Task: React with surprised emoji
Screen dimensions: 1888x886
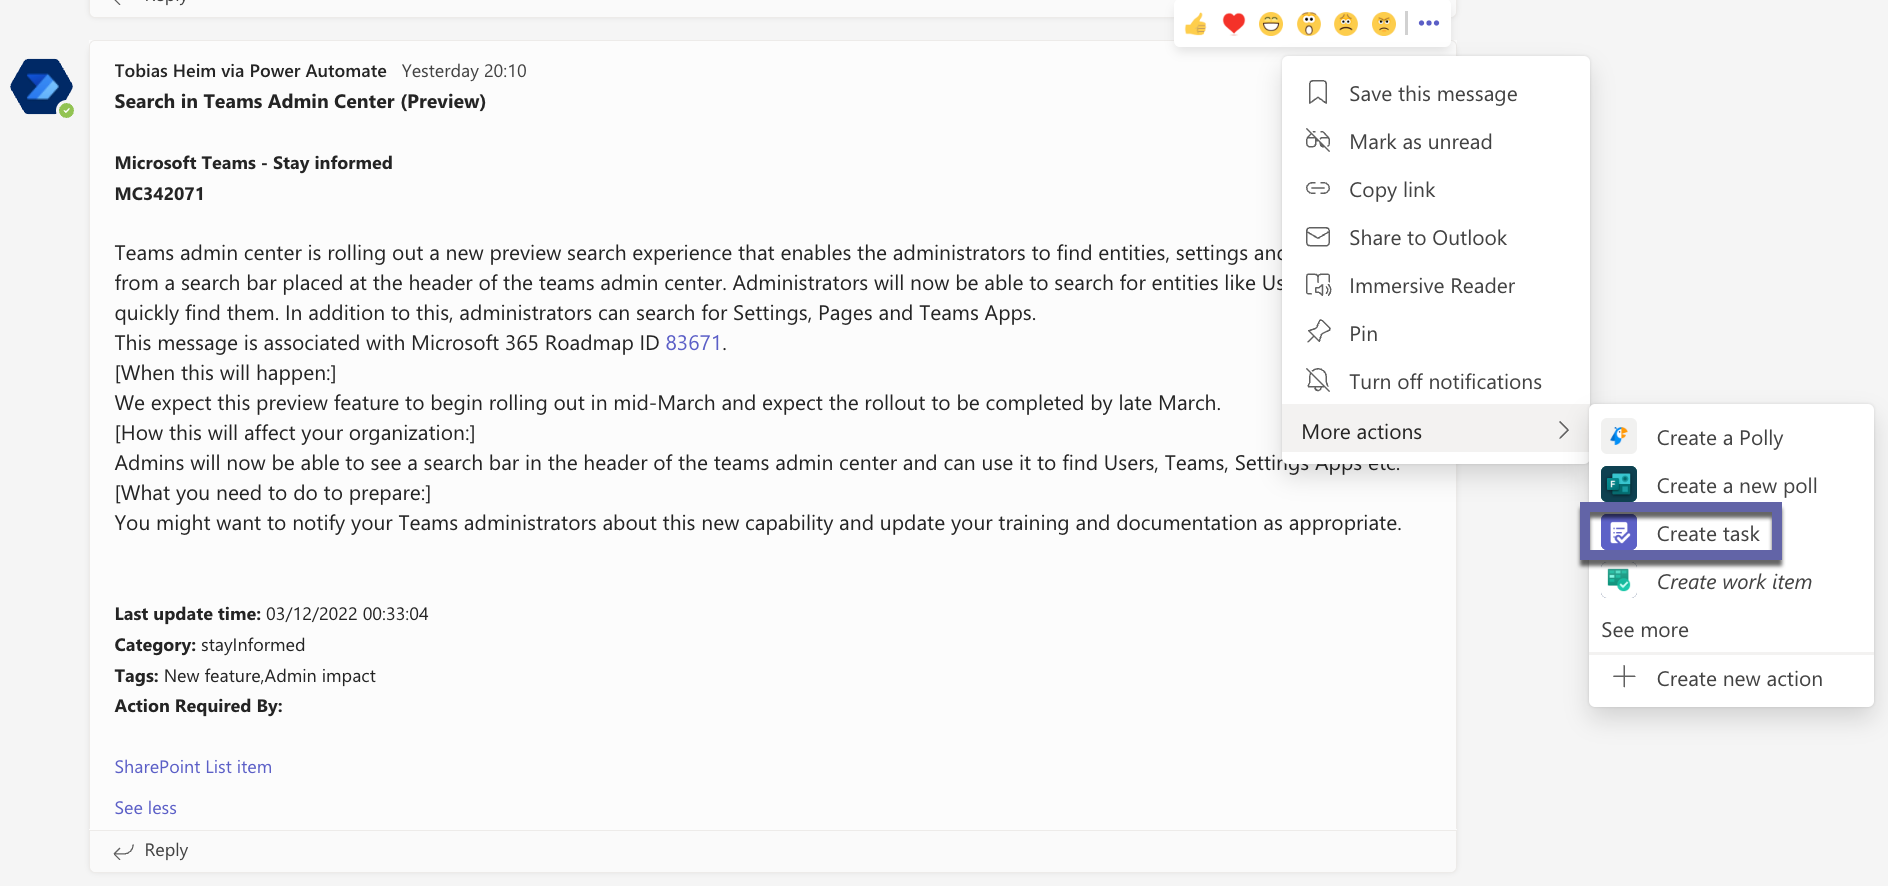Action: coord(1309,24)
